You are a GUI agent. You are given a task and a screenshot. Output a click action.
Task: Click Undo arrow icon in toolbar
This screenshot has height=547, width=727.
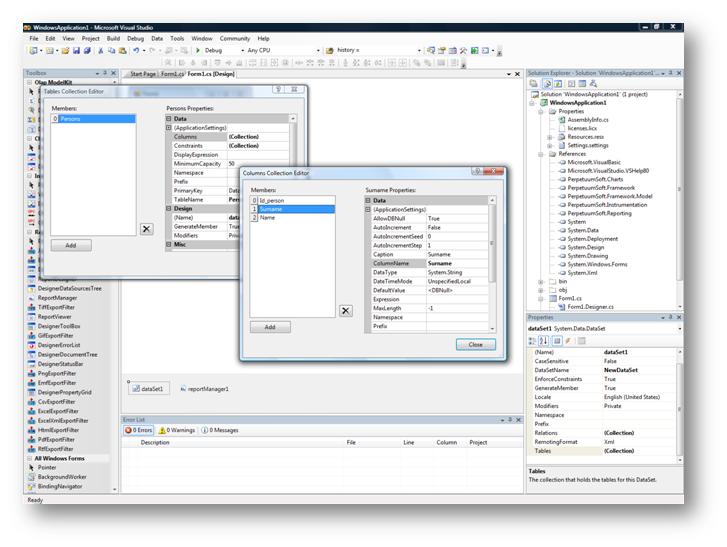[136, 51]
